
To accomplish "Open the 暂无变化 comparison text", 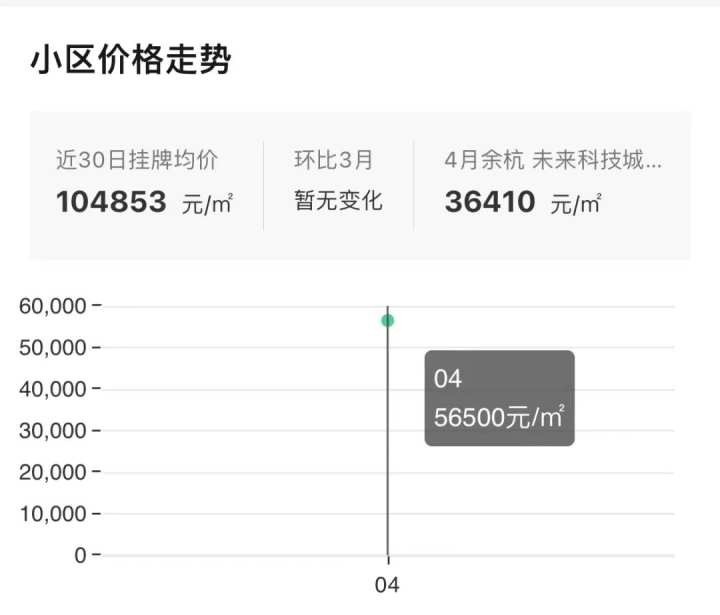I will click(x=338, y=201).
